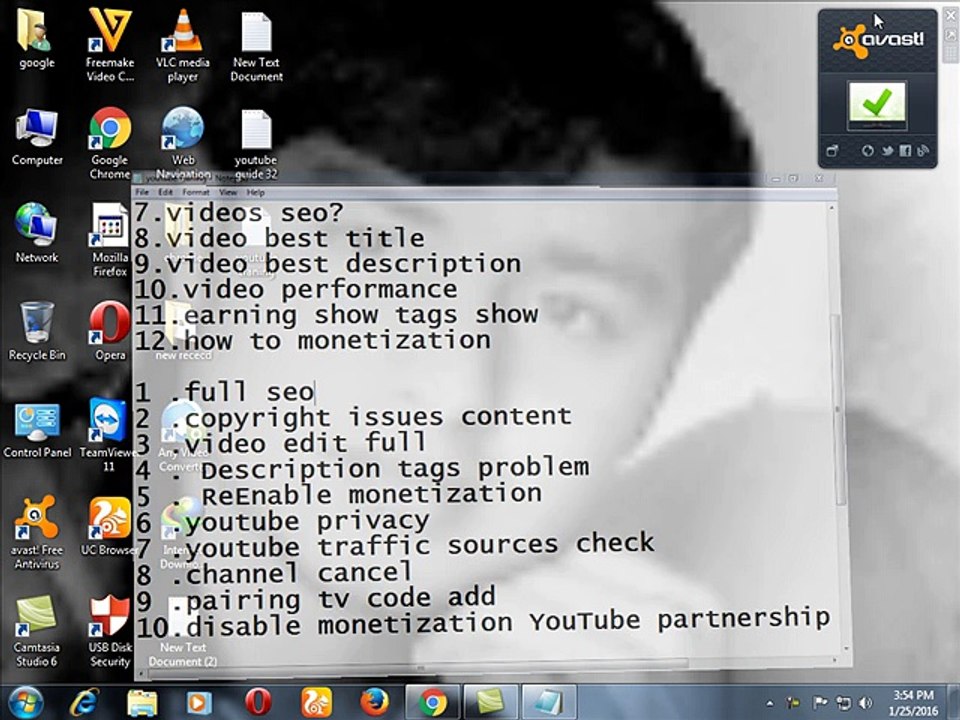The image size is (960, 720).
Task: Launch Mozilla Firefox desktop shortcut
Action: pos(110,241)
